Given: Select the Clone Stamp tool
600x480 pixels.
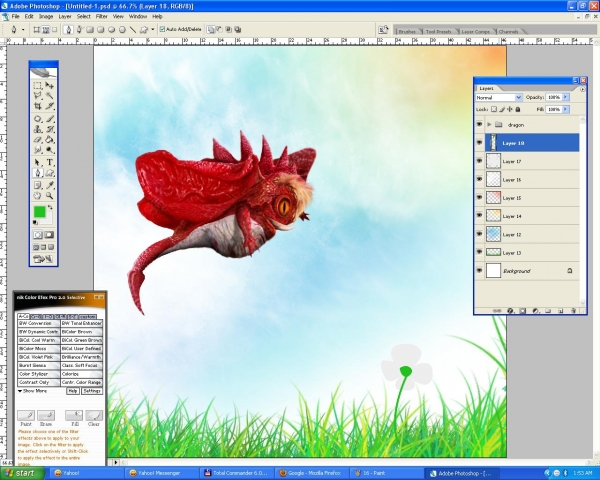Looking at the screenshot, I should pyautogui.click(x=38, y=129).
